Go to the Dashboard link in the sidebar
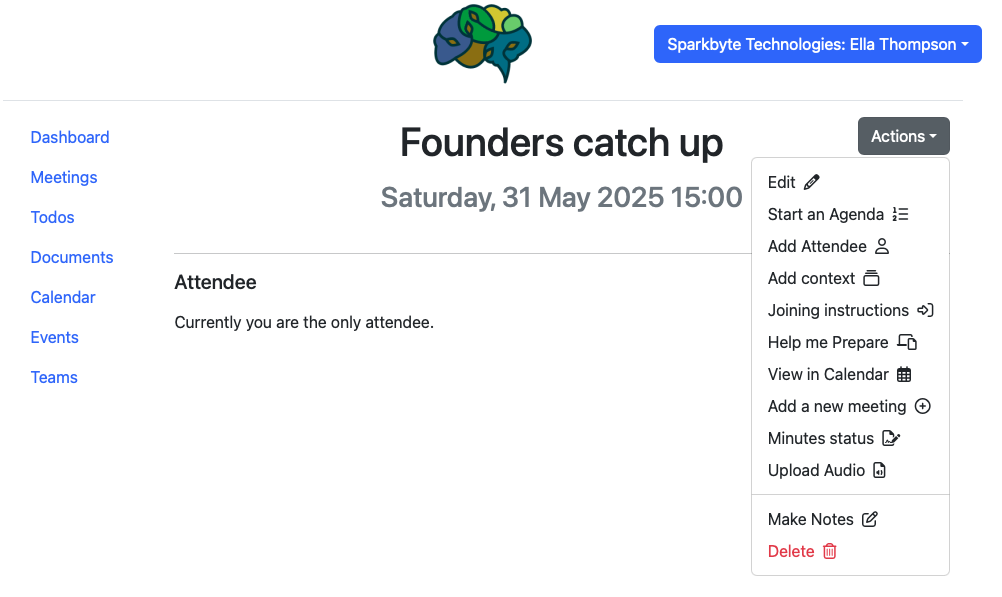The width and height of the screenshot is (1002, 597). pyautogui.click(x=70, y=137)
